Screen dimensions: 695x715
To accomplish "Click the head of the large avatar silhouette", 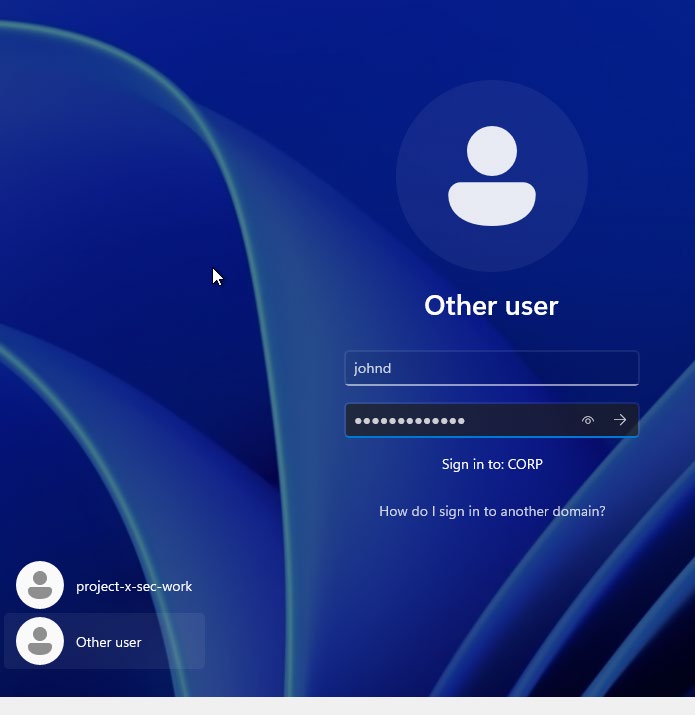I will [x=491, y=151].
